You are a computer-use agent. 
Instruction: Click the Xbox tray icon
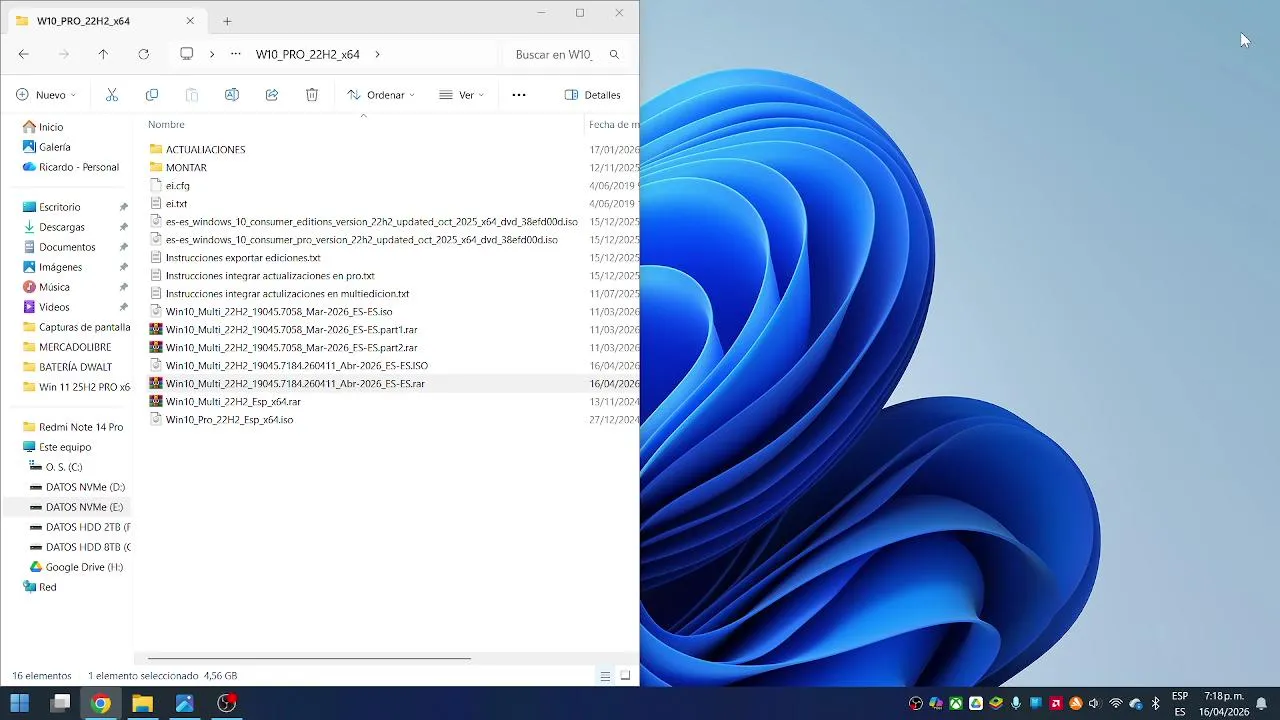click(956, 703)
